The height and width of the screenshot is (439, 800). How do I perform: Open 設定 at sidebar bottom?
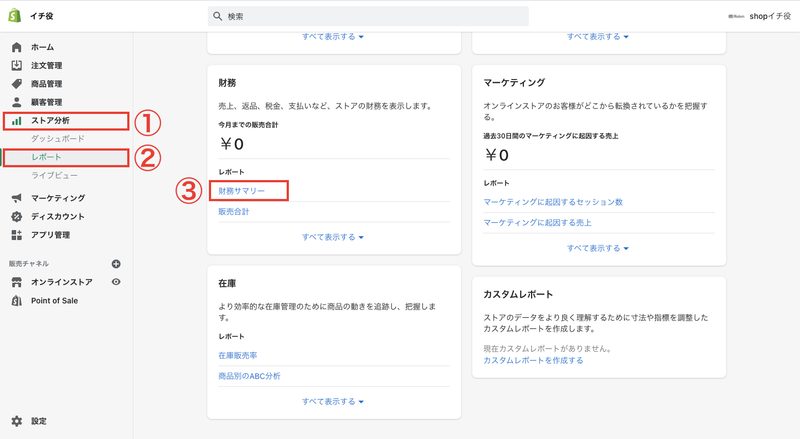click(39, 421)
